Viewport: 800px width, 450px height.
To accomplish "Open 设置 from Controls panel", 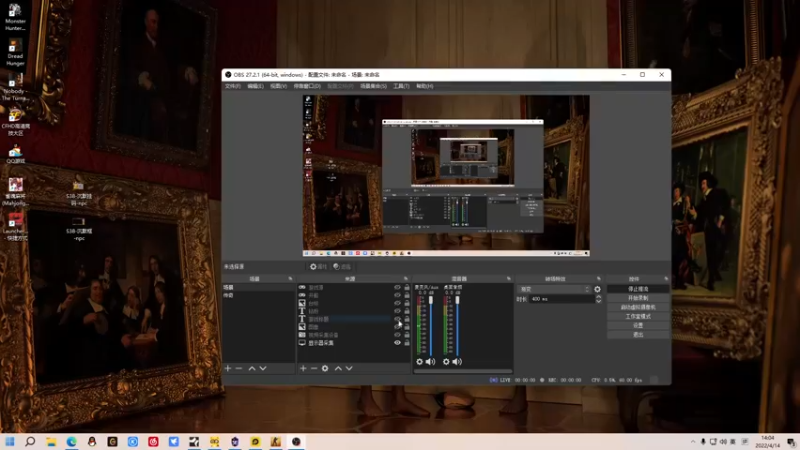I will coord(638,326).
